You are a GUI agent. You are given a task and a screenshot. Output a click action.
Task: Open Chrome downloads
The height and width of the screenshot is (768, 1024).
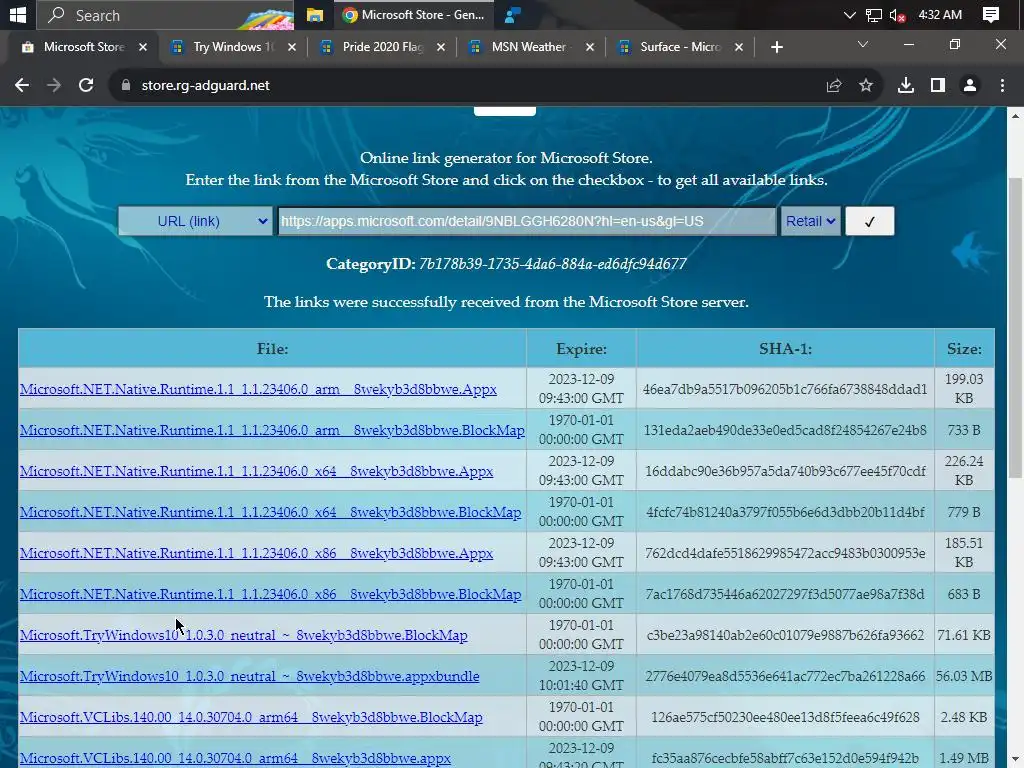click(906, 86)
